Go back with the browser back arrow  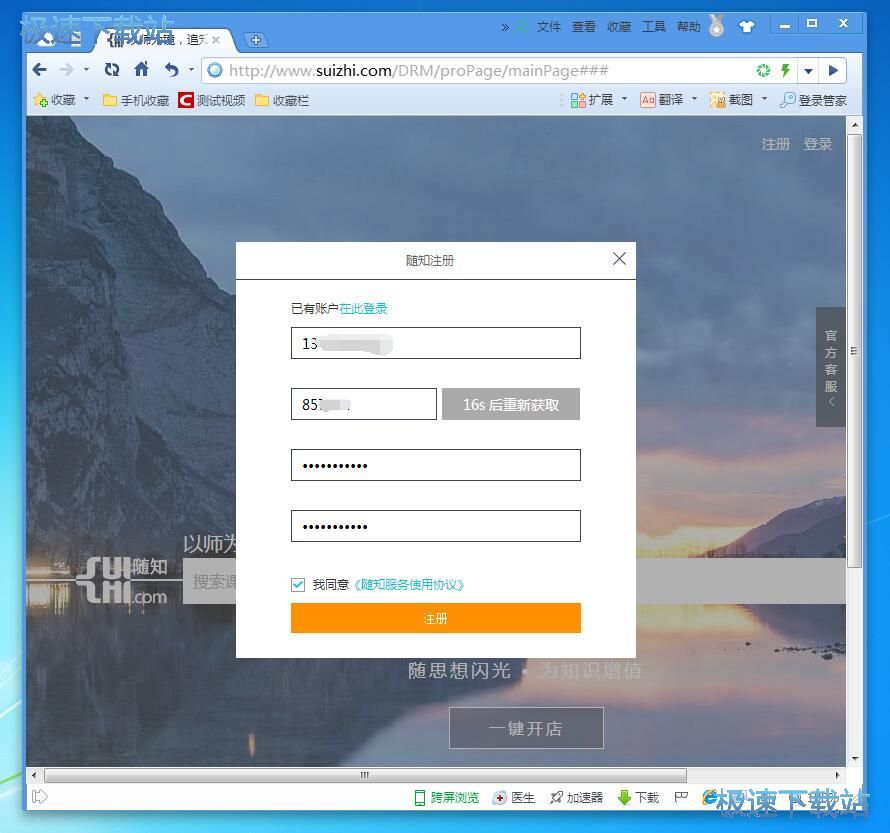pos(39,70)
